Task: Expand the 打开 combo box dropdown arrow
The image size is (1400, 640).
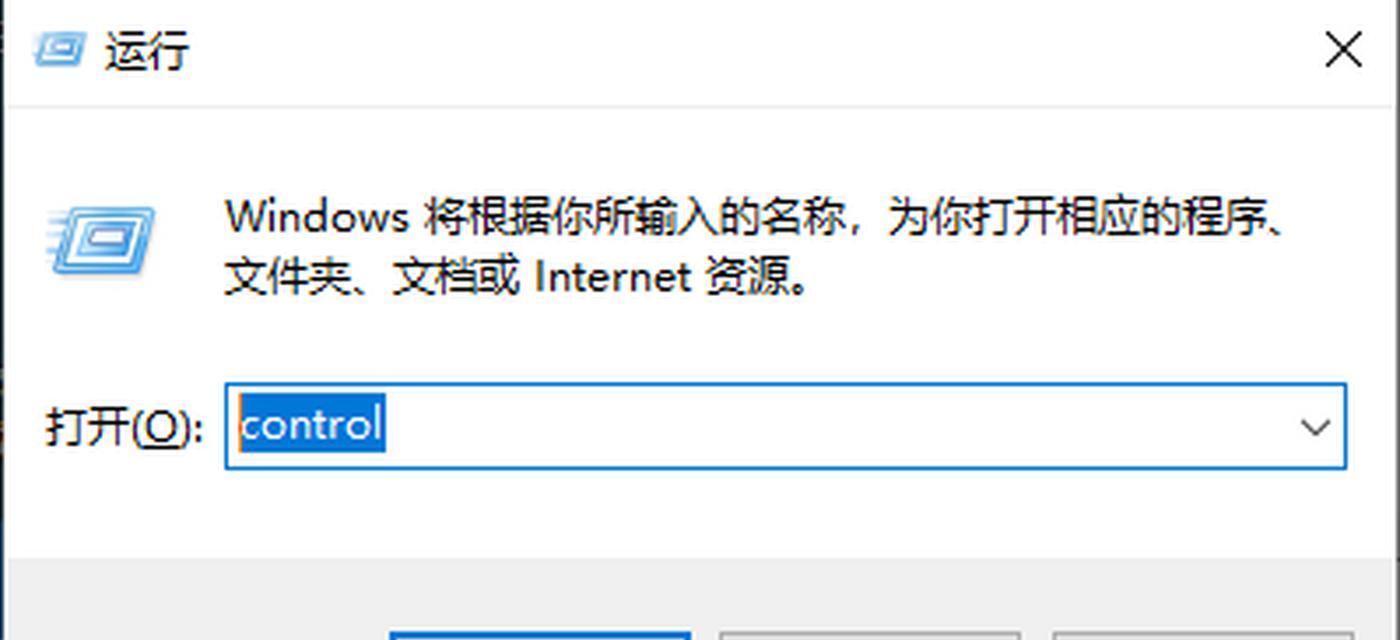Action: [1314, 427]
